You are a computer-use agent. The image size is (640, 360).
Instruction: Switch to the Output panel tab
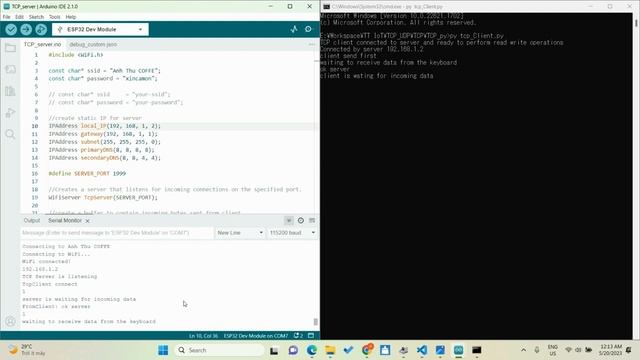pyautogui.click(x=32, y=220)
